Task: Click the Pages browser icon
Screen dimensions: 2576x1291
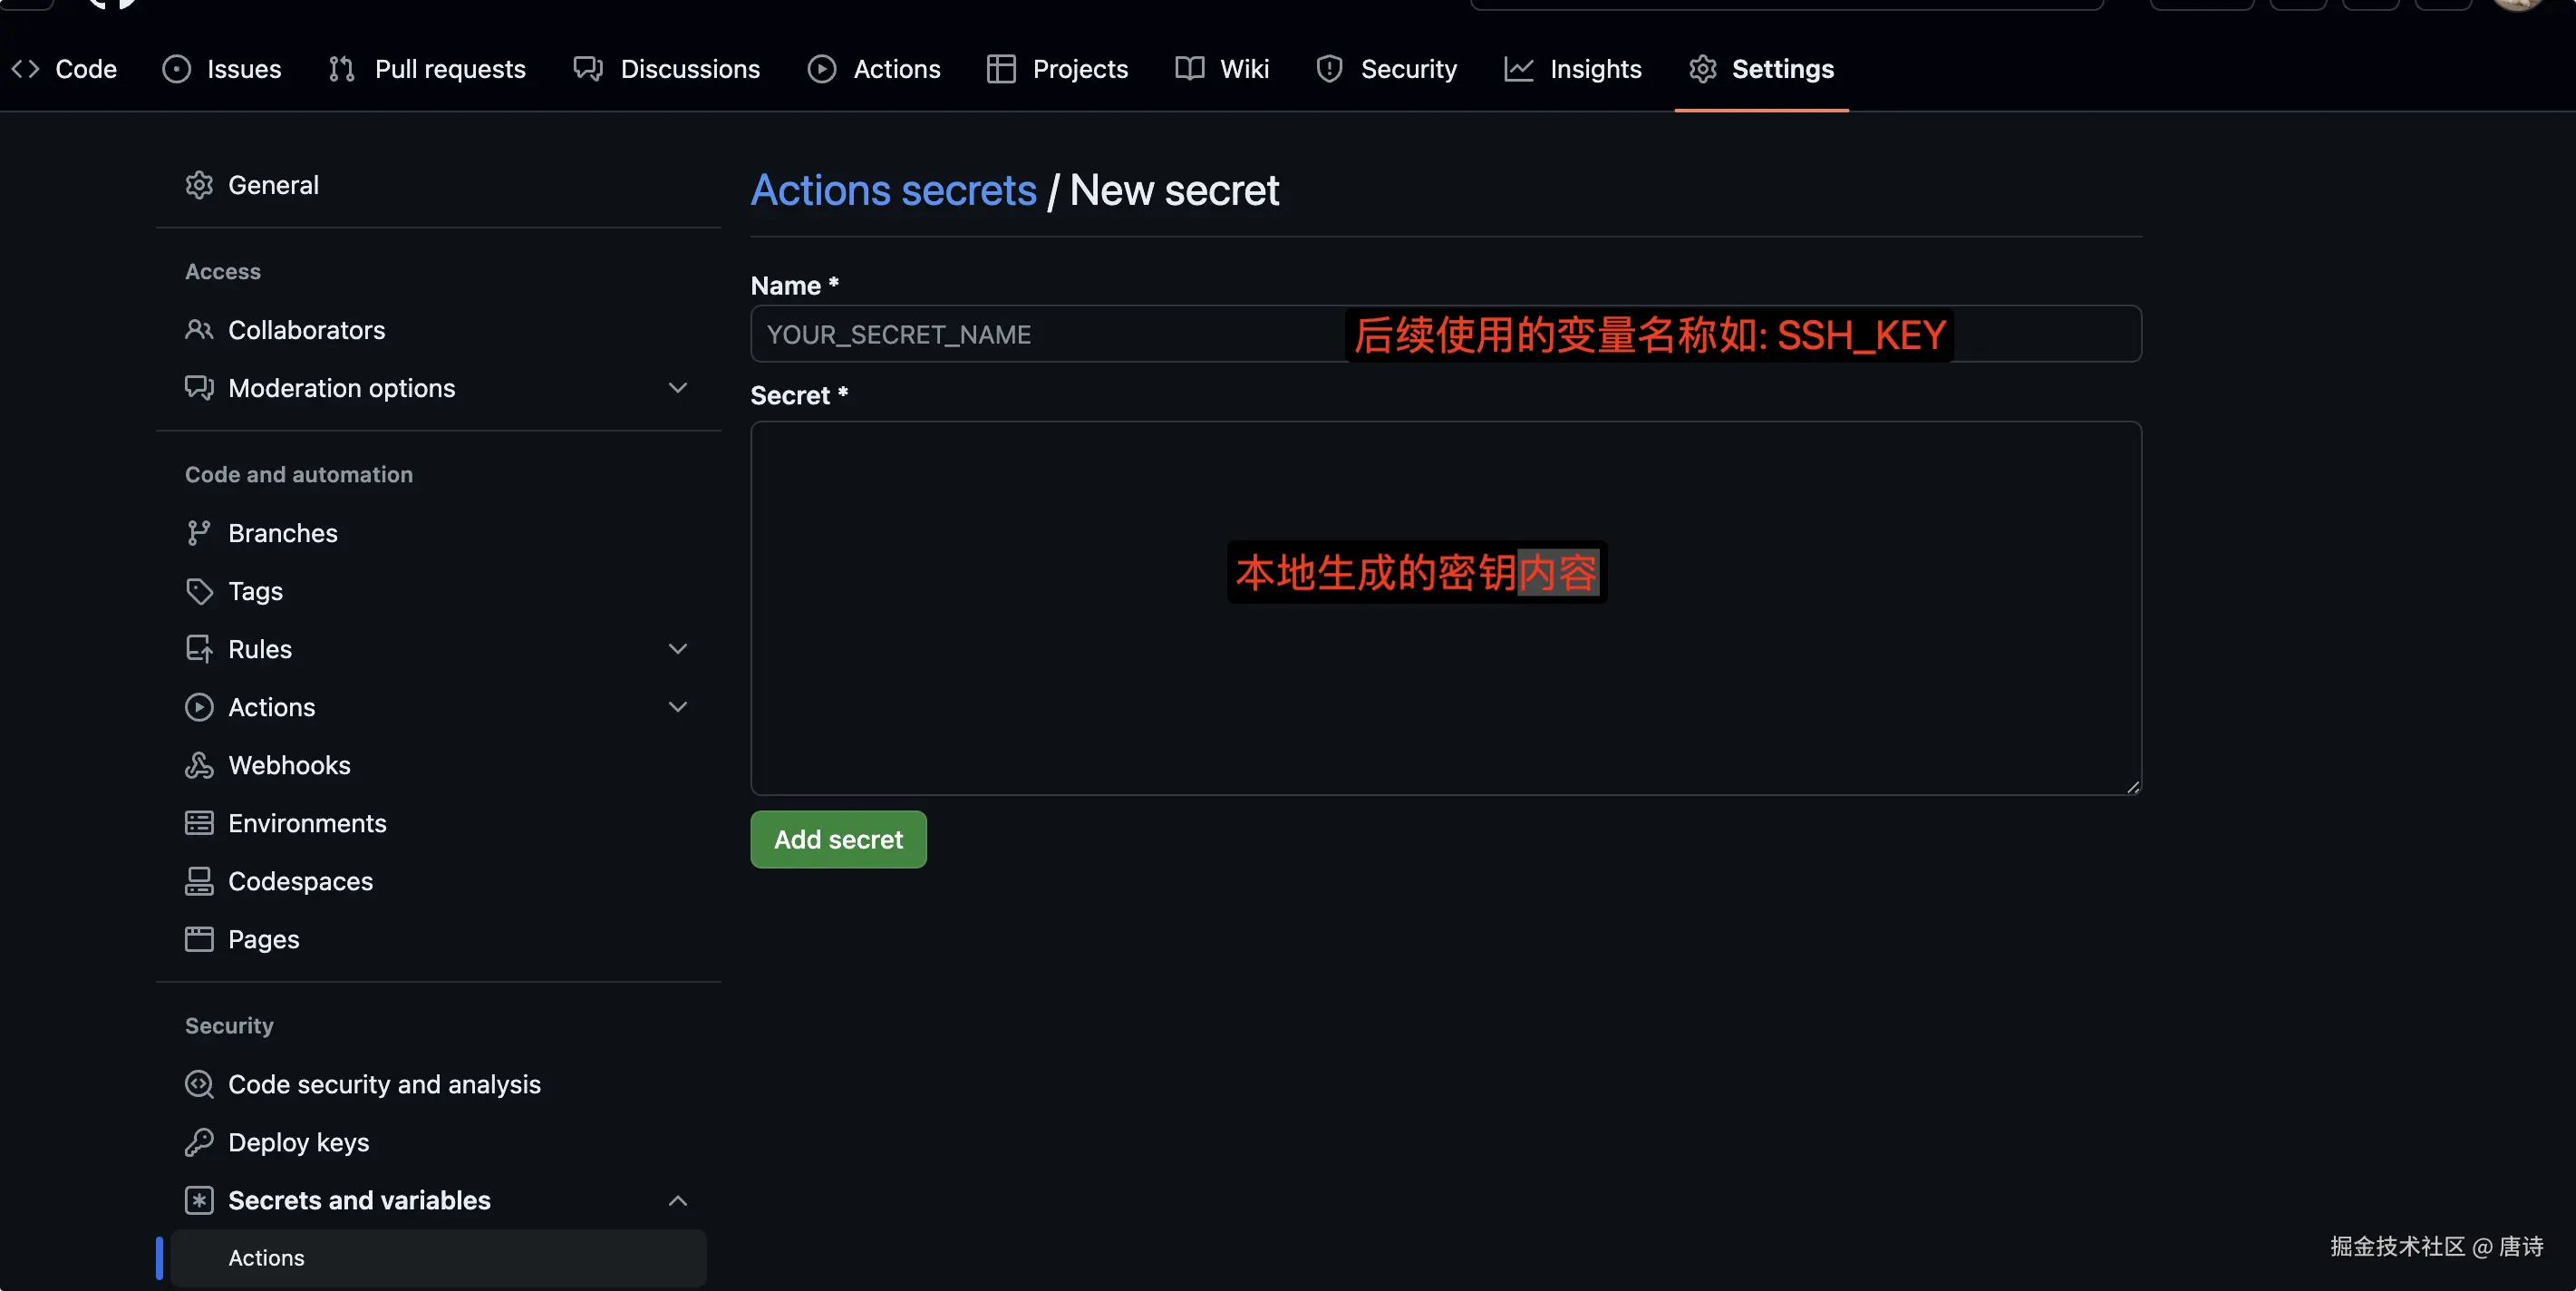Action: point(199,939)
